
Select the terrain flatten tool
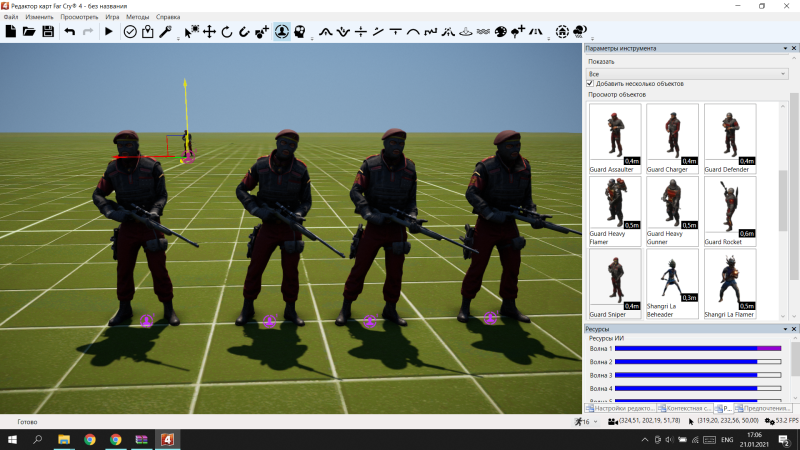395,32
